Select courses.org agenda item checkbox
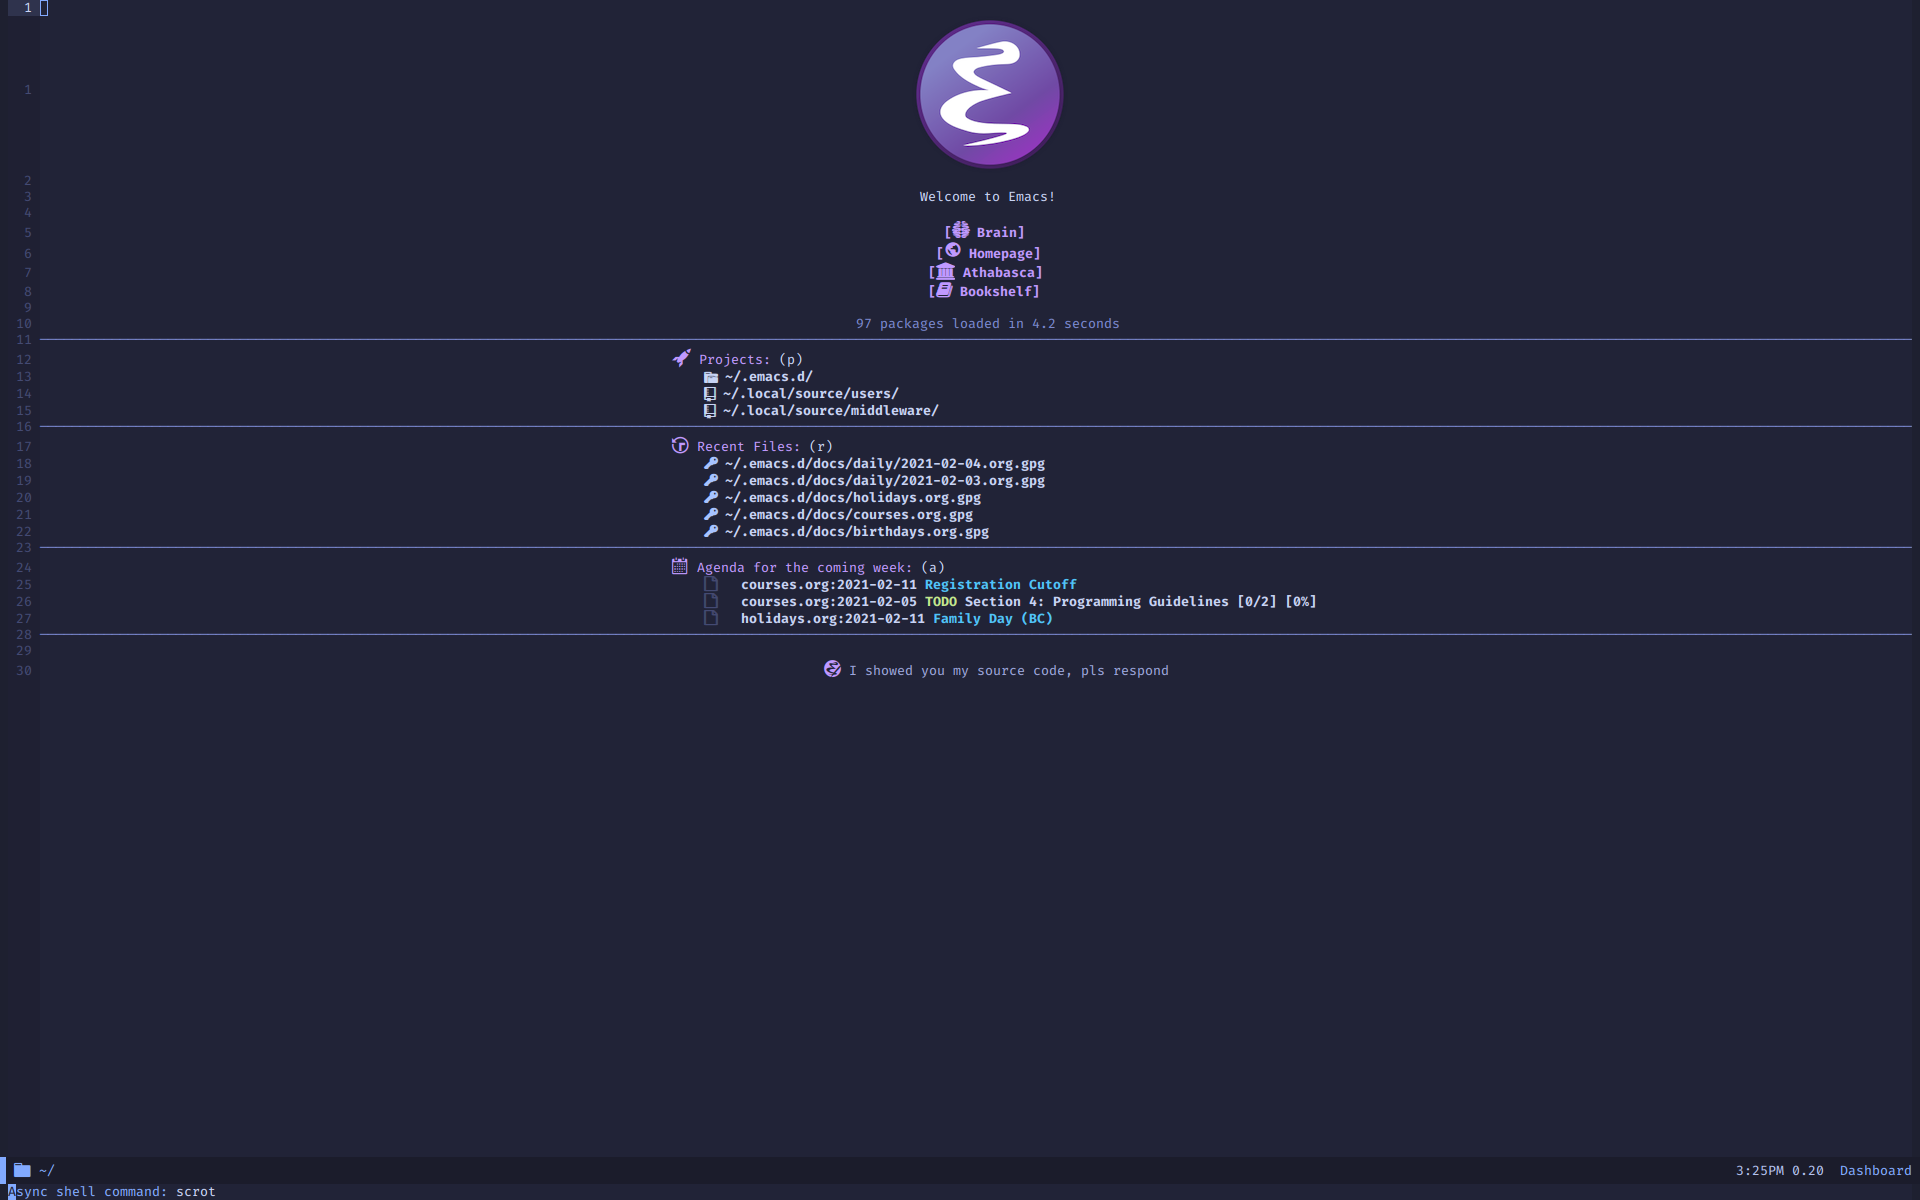1920x1200 pixels. click(710, 583)
